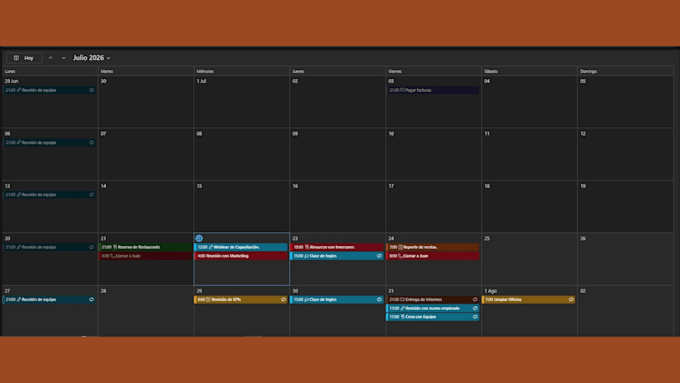This screenshot has width=680, height=383.
Task: Open Reunión de equipo event on day 06
Action: [50, 142]
